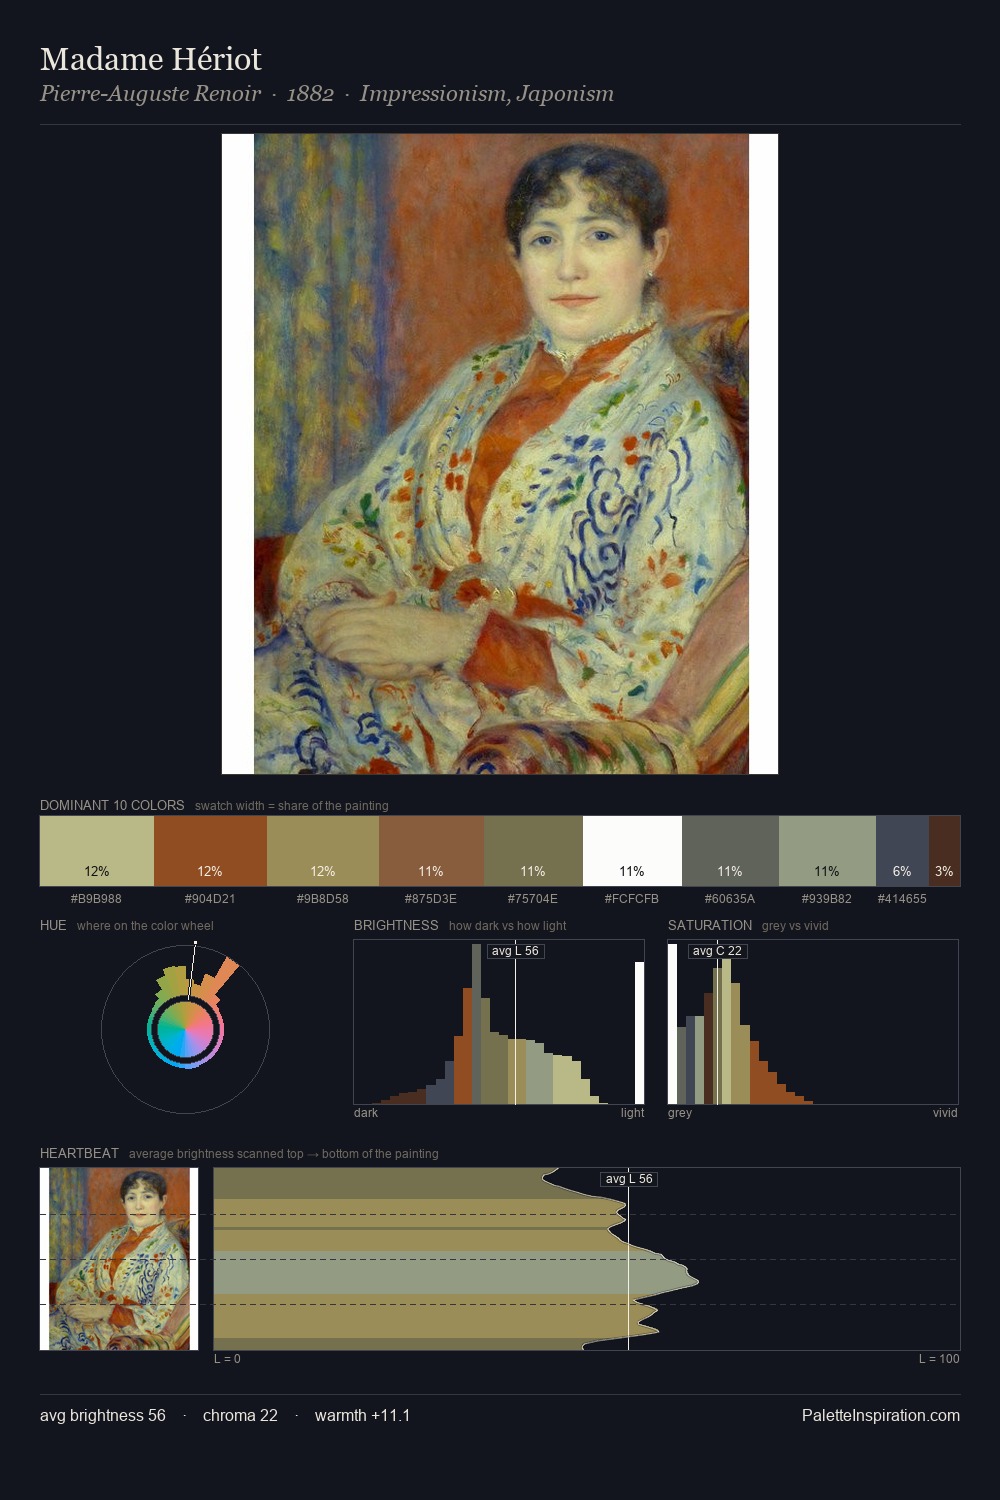Click the small heartbeat painting thumbnail
This screenshot has width=1000, height=1500.
click(119, 1259)
